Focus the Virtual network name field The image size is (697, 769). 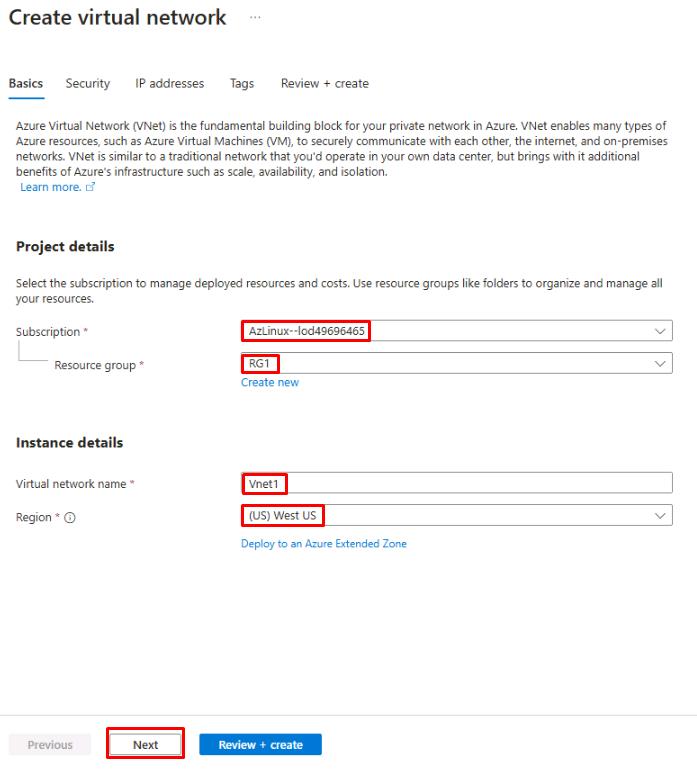[x=457, y=483]
